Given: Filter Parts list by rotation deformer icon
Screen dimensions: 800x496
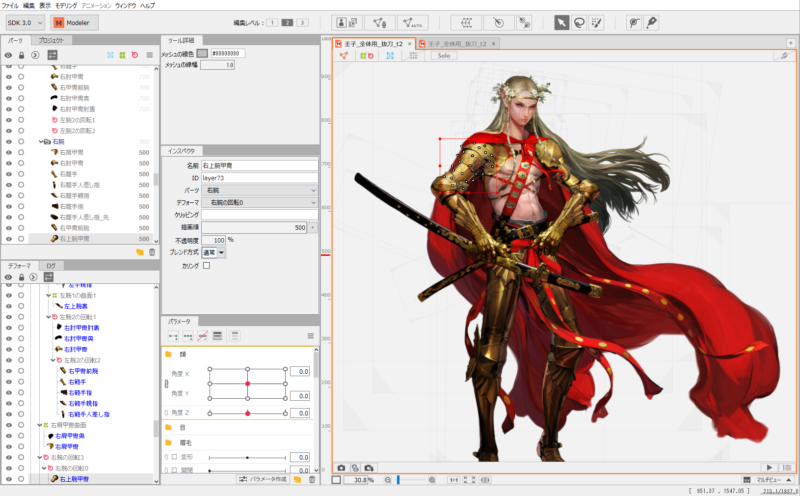Looking at the screenshot, I should 135,55.
